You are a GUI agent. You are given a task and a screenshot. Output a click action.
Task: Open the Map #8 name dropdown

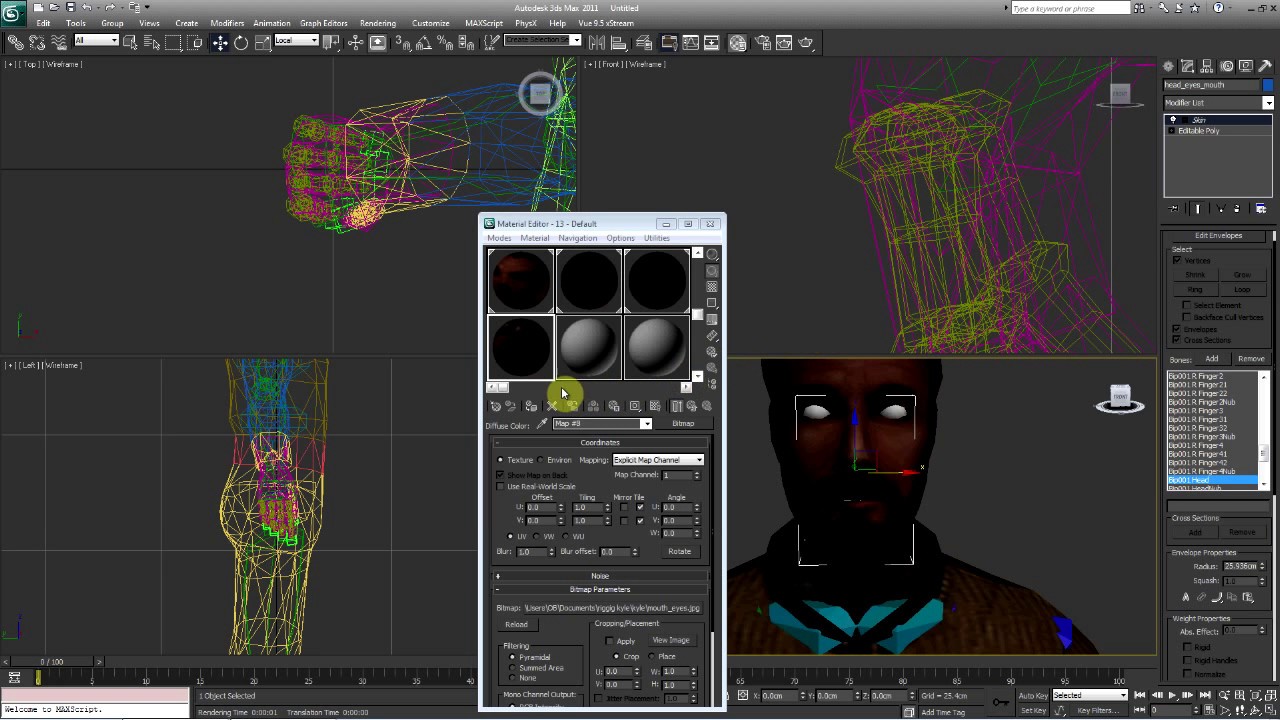(x=602, y=424)
